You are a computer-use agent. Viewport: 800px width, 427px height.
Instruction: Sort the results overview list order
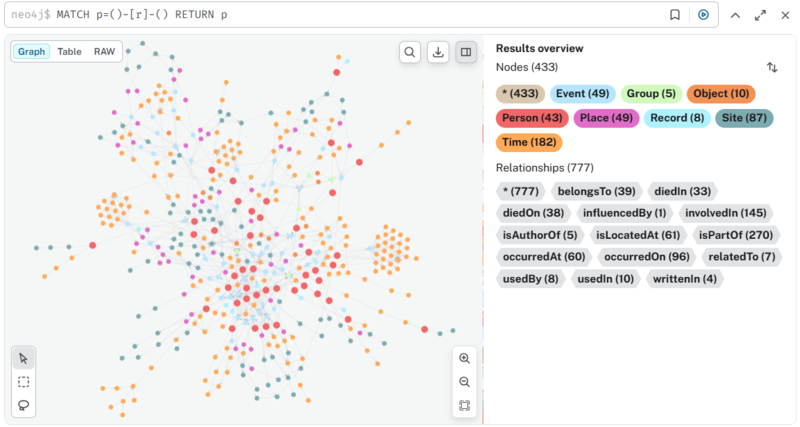(x=772, y=67)
